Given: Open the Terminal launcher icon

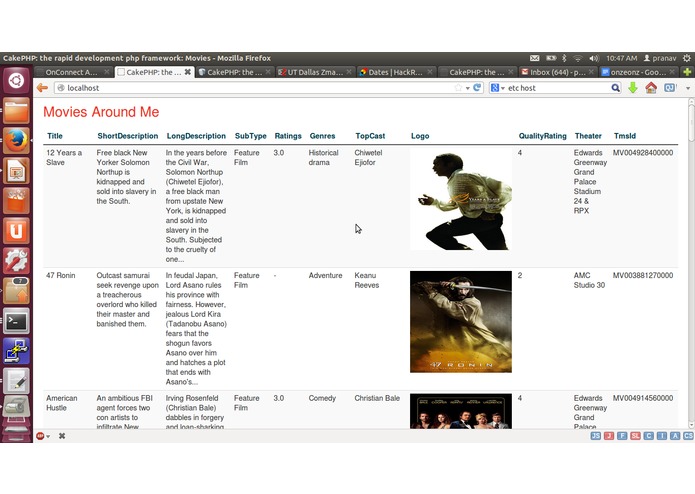Looking at the screenshot, I should pos(16,321).
